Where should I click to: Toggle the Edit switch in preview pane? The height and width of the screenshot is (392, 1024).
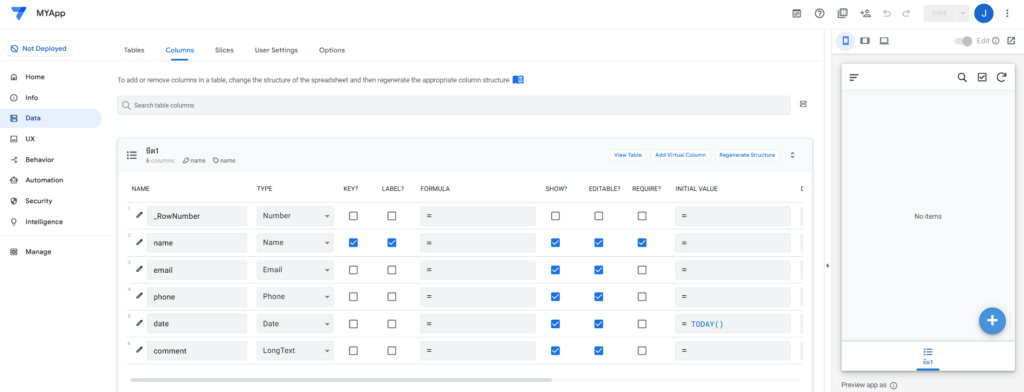pyautogui.click(x=963, y=41)
